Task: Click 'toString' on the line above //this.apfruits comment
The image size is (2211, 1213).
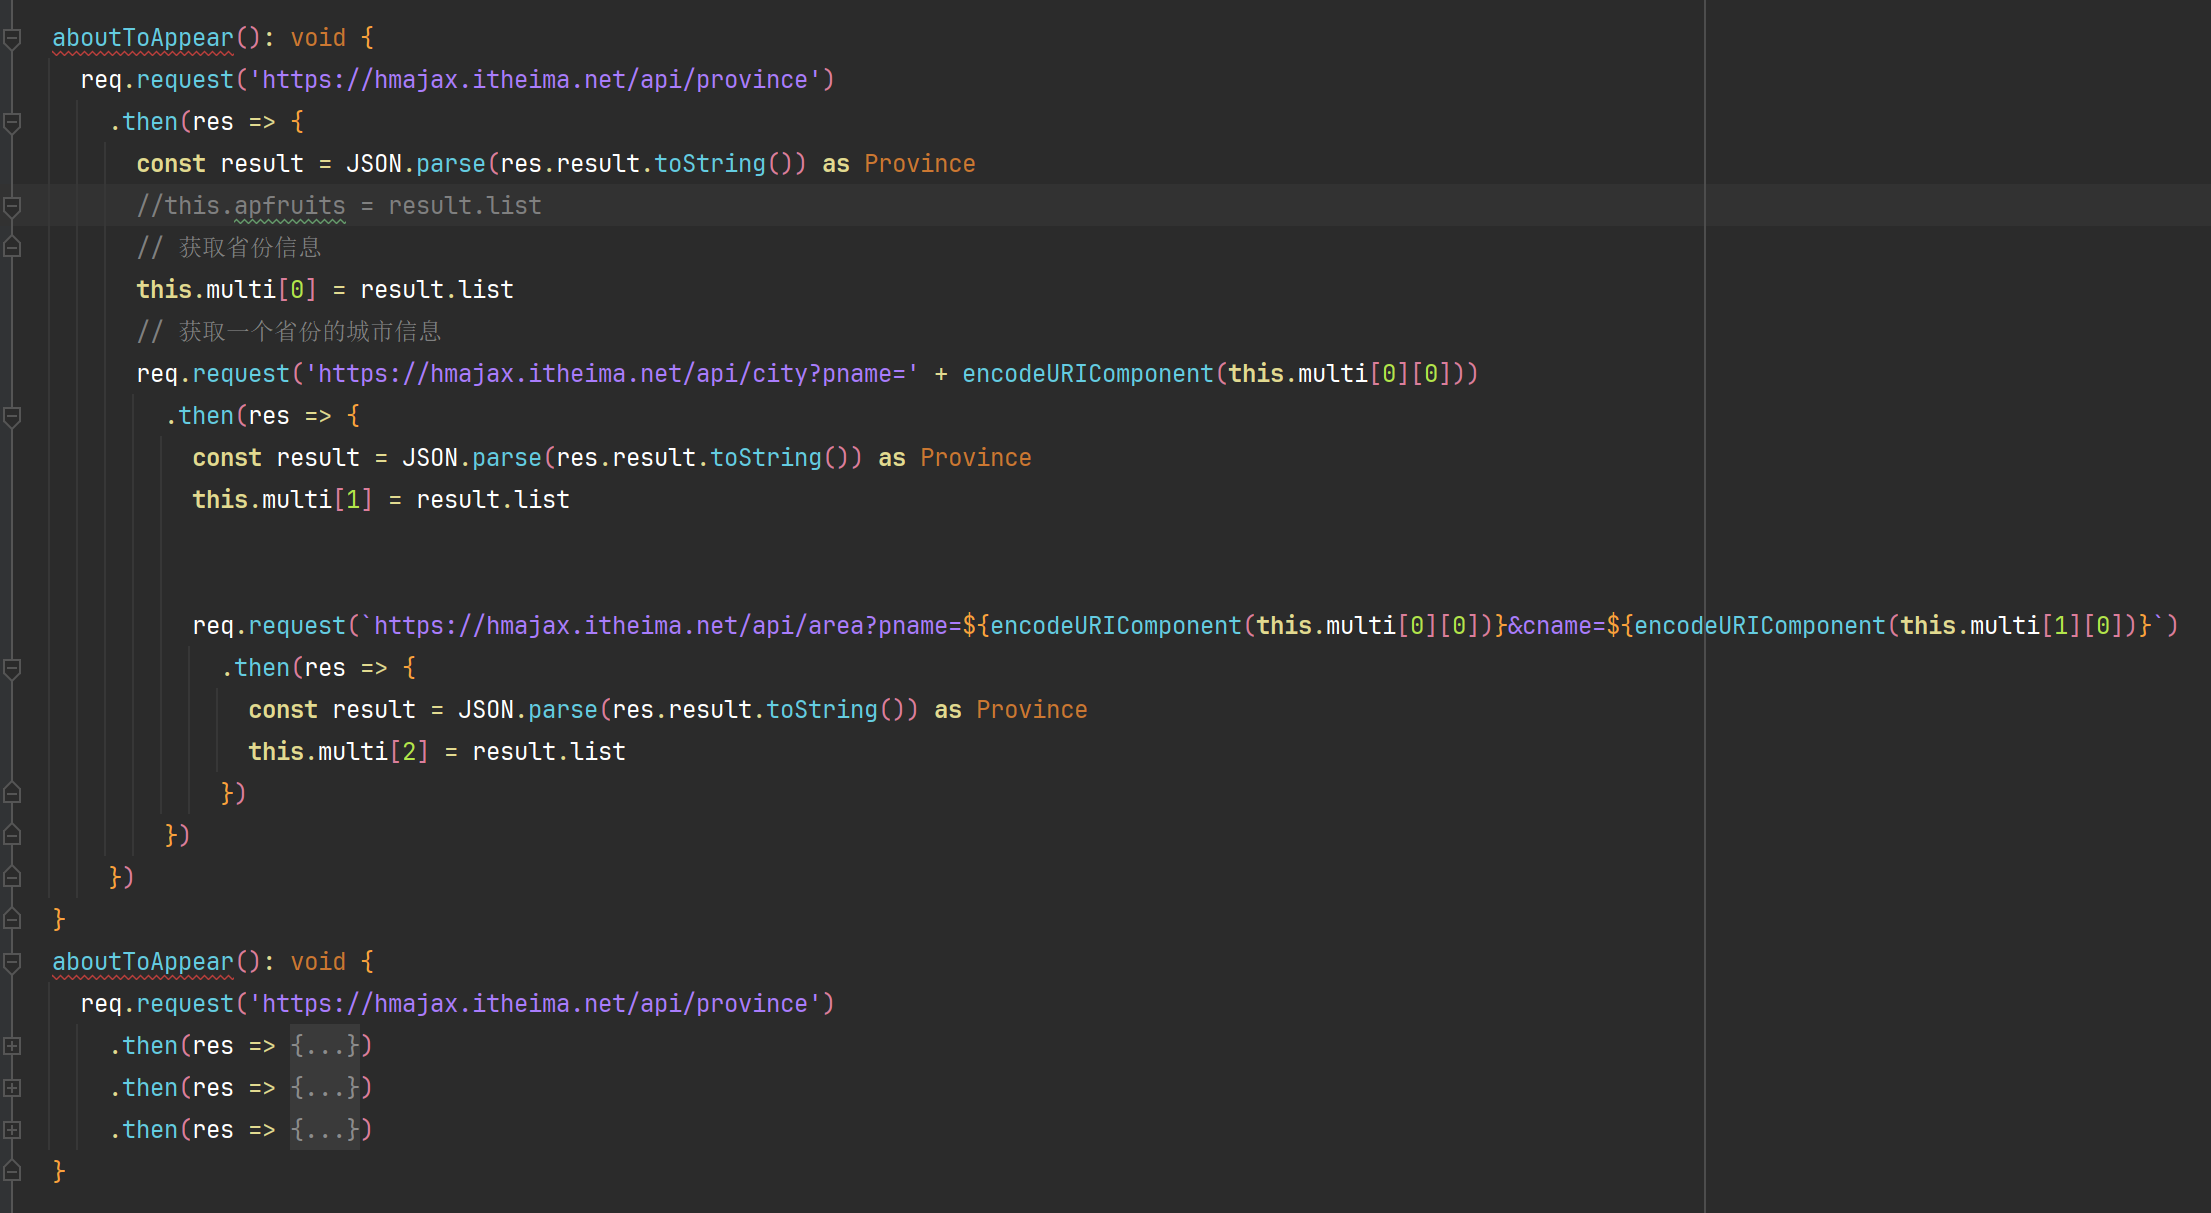Action: point(710,164)
